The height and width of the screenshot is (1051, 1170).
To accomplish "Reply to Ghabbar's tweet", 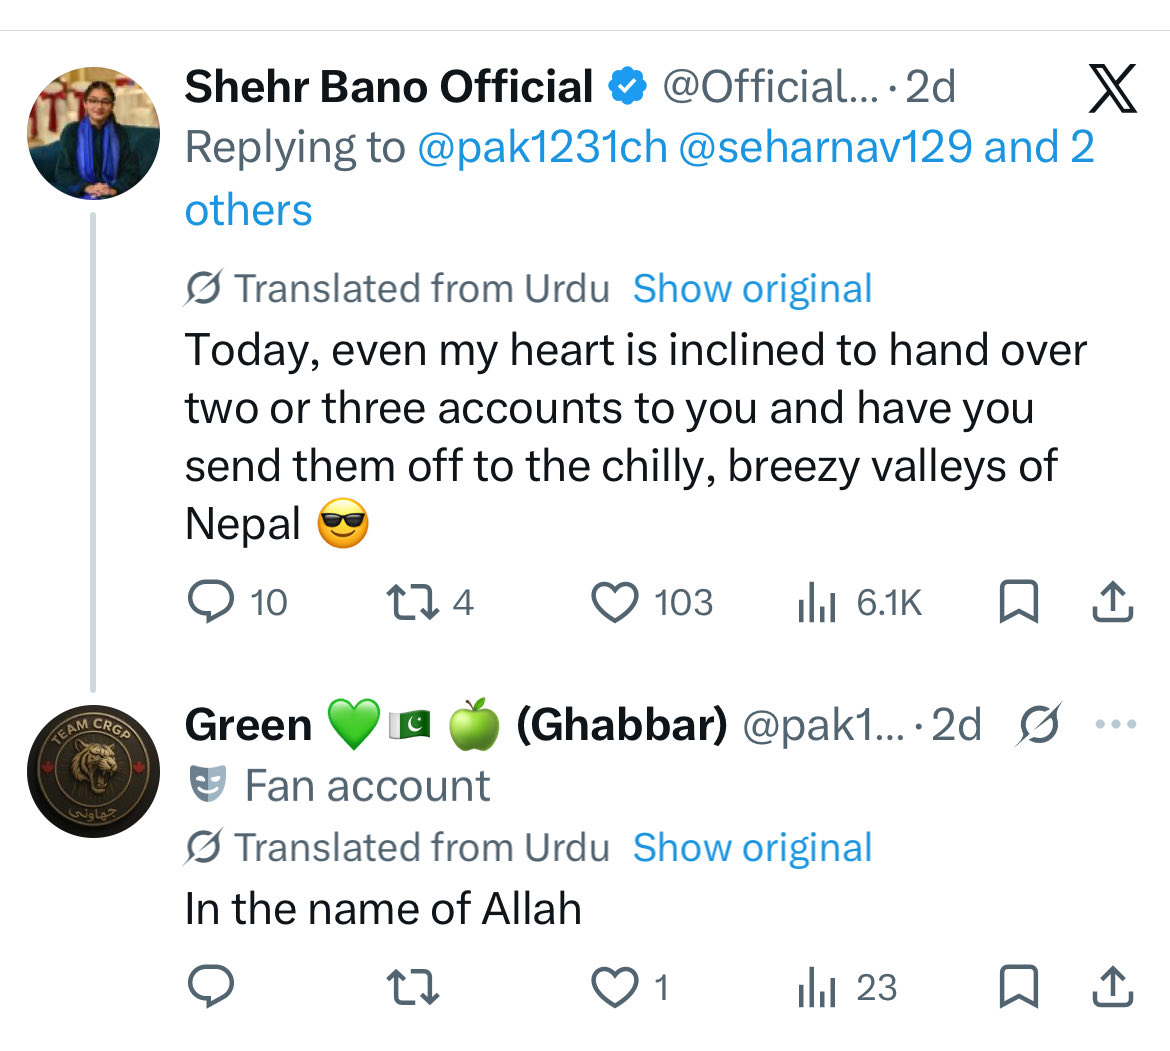I will pos(210,988).
